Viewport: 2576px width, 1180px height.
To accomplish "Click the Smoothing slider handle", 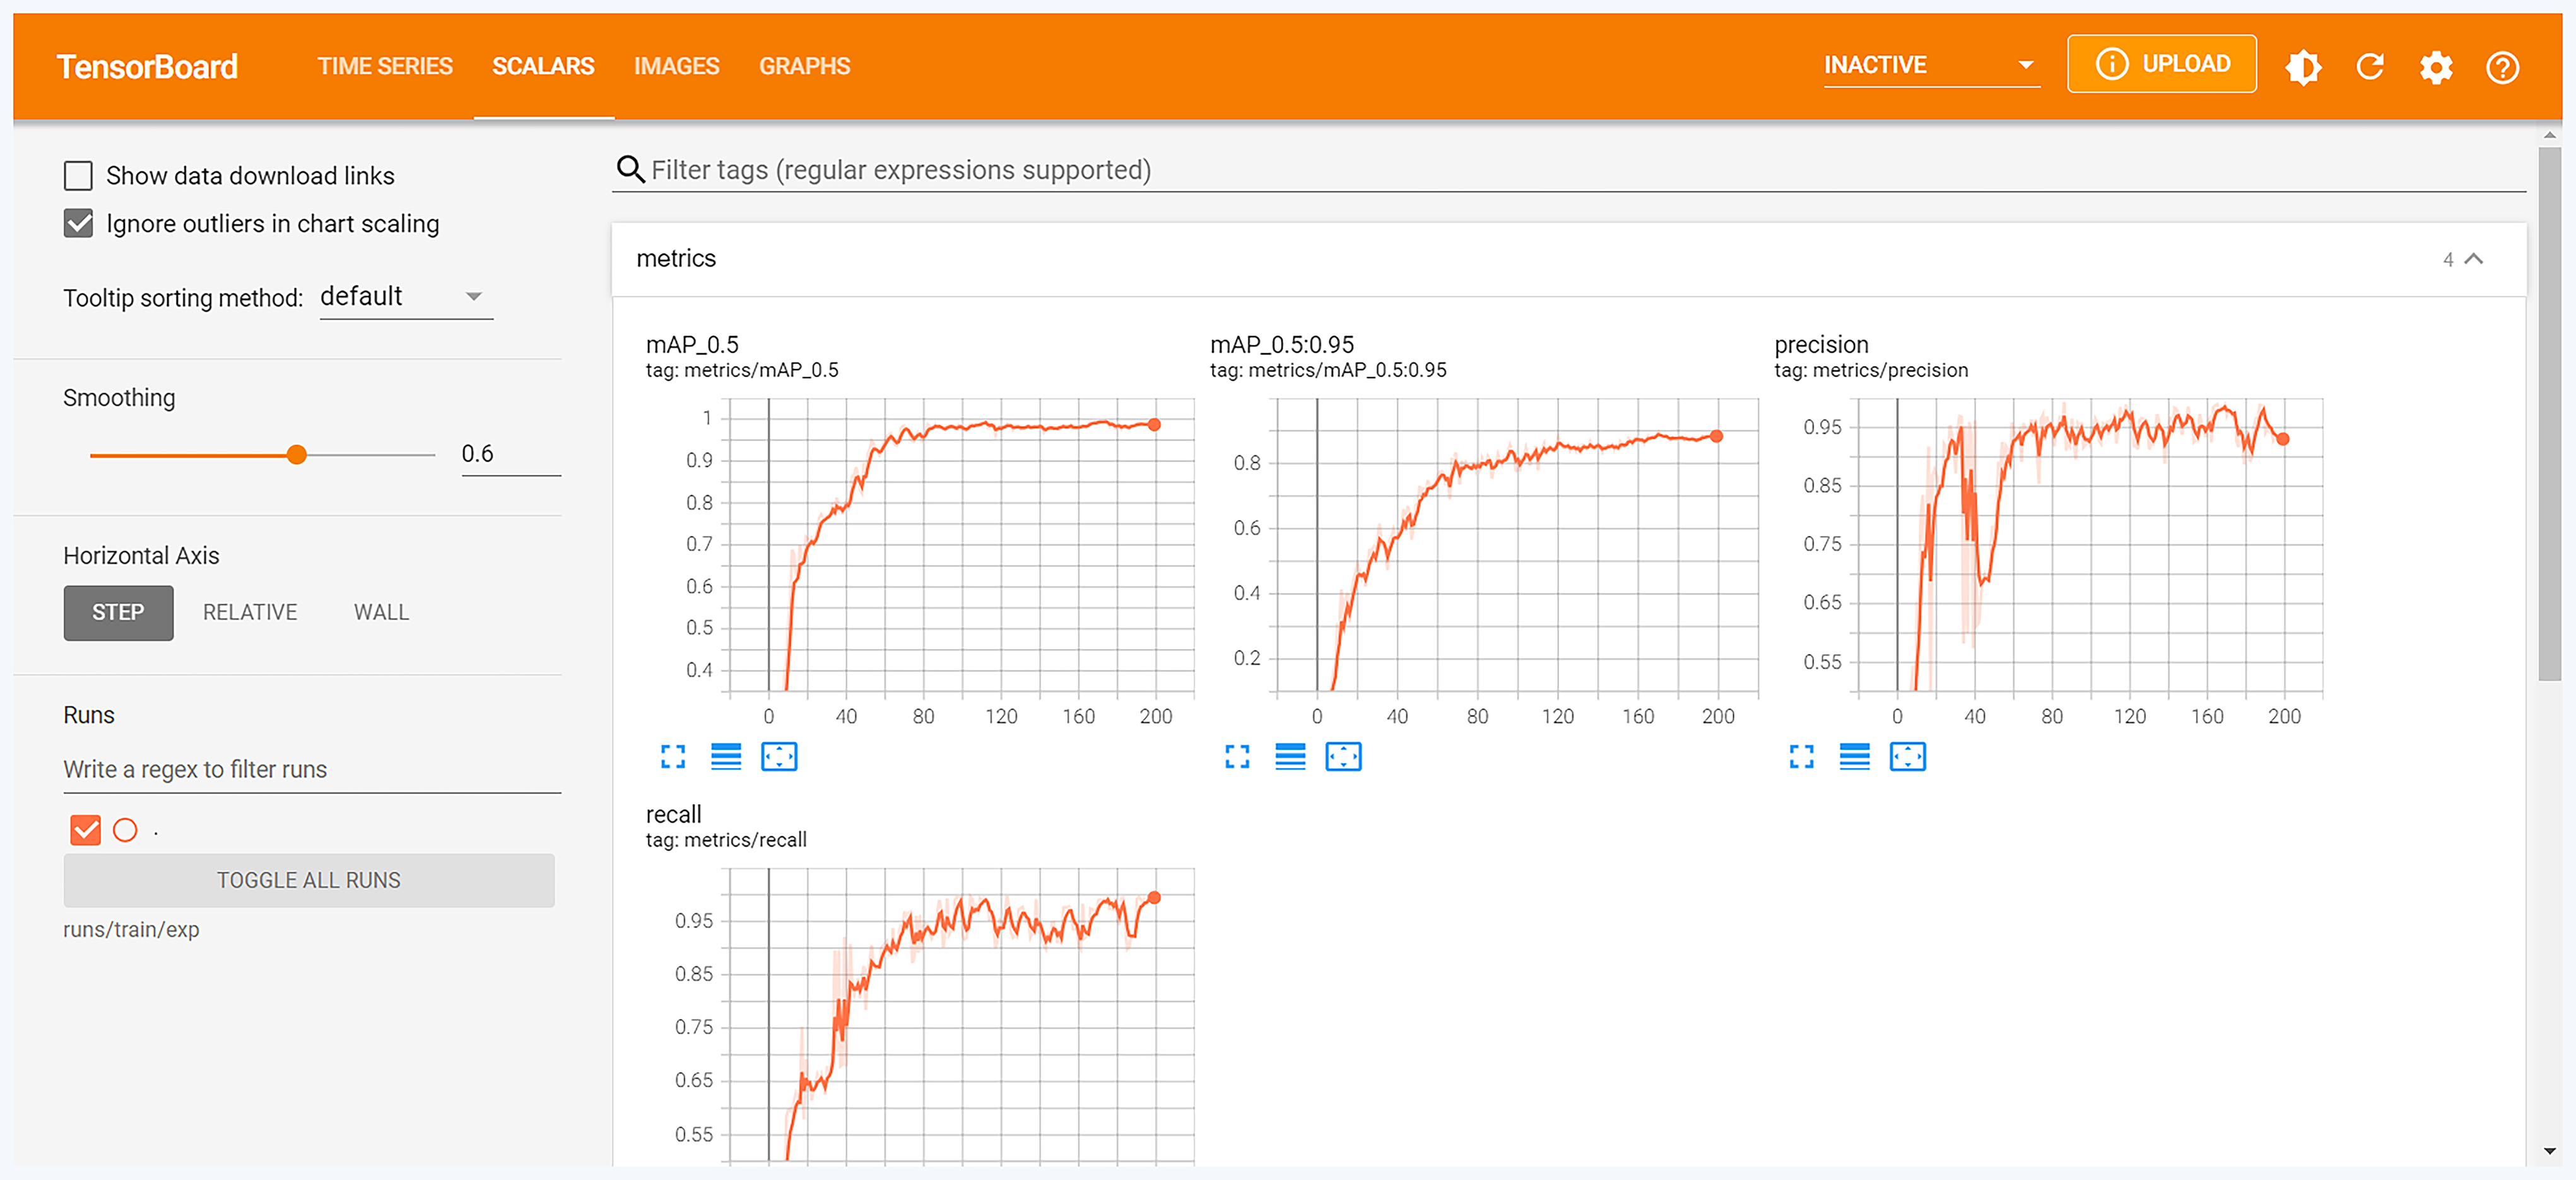I will click(296, 455).
